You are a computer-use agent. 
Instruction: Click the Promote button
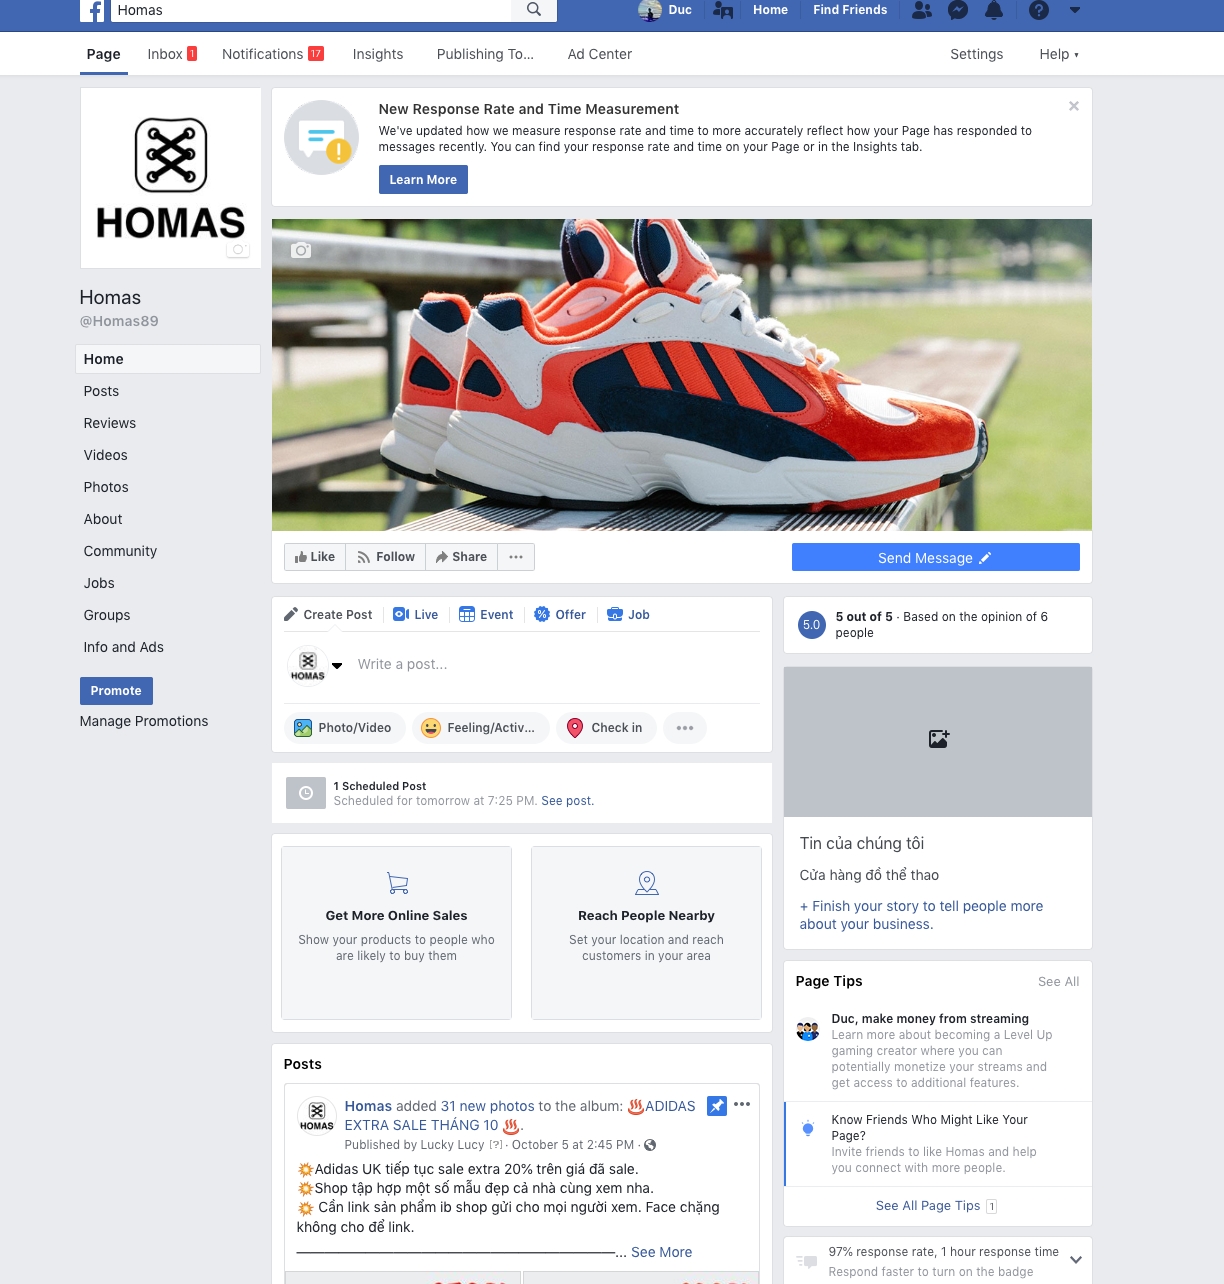(x=116, y=691)
